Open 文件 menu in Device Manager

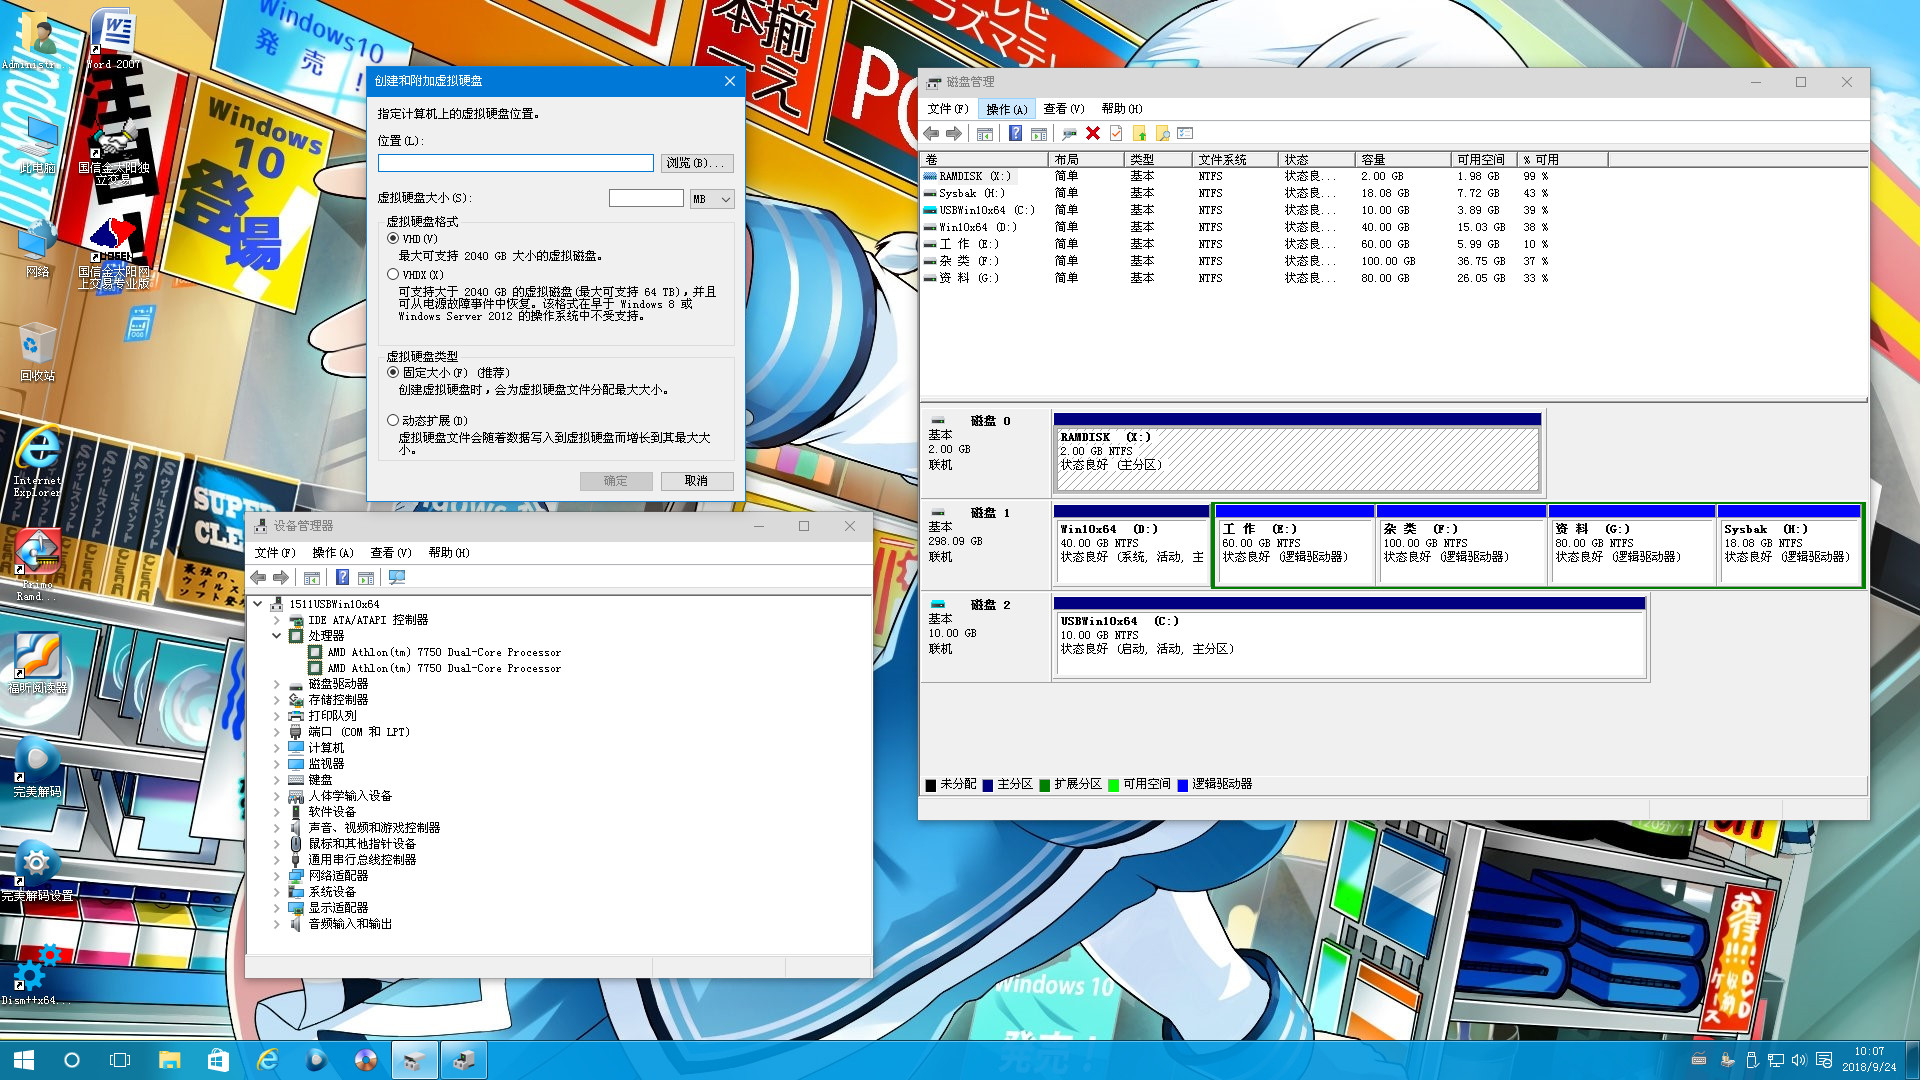tap(274, 553)
